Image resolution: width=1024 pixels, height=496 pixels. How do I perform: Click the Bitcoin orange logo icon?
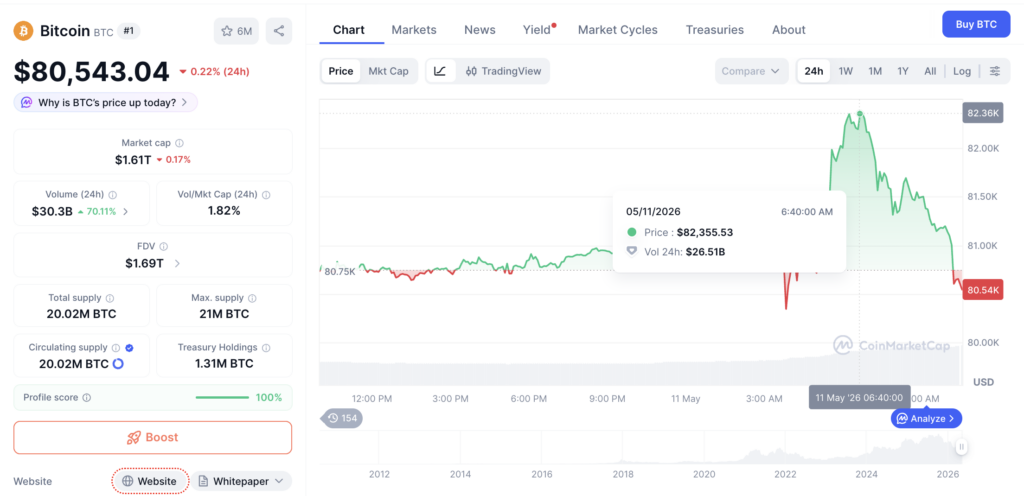pyautogui.click(x=24, y=31)
